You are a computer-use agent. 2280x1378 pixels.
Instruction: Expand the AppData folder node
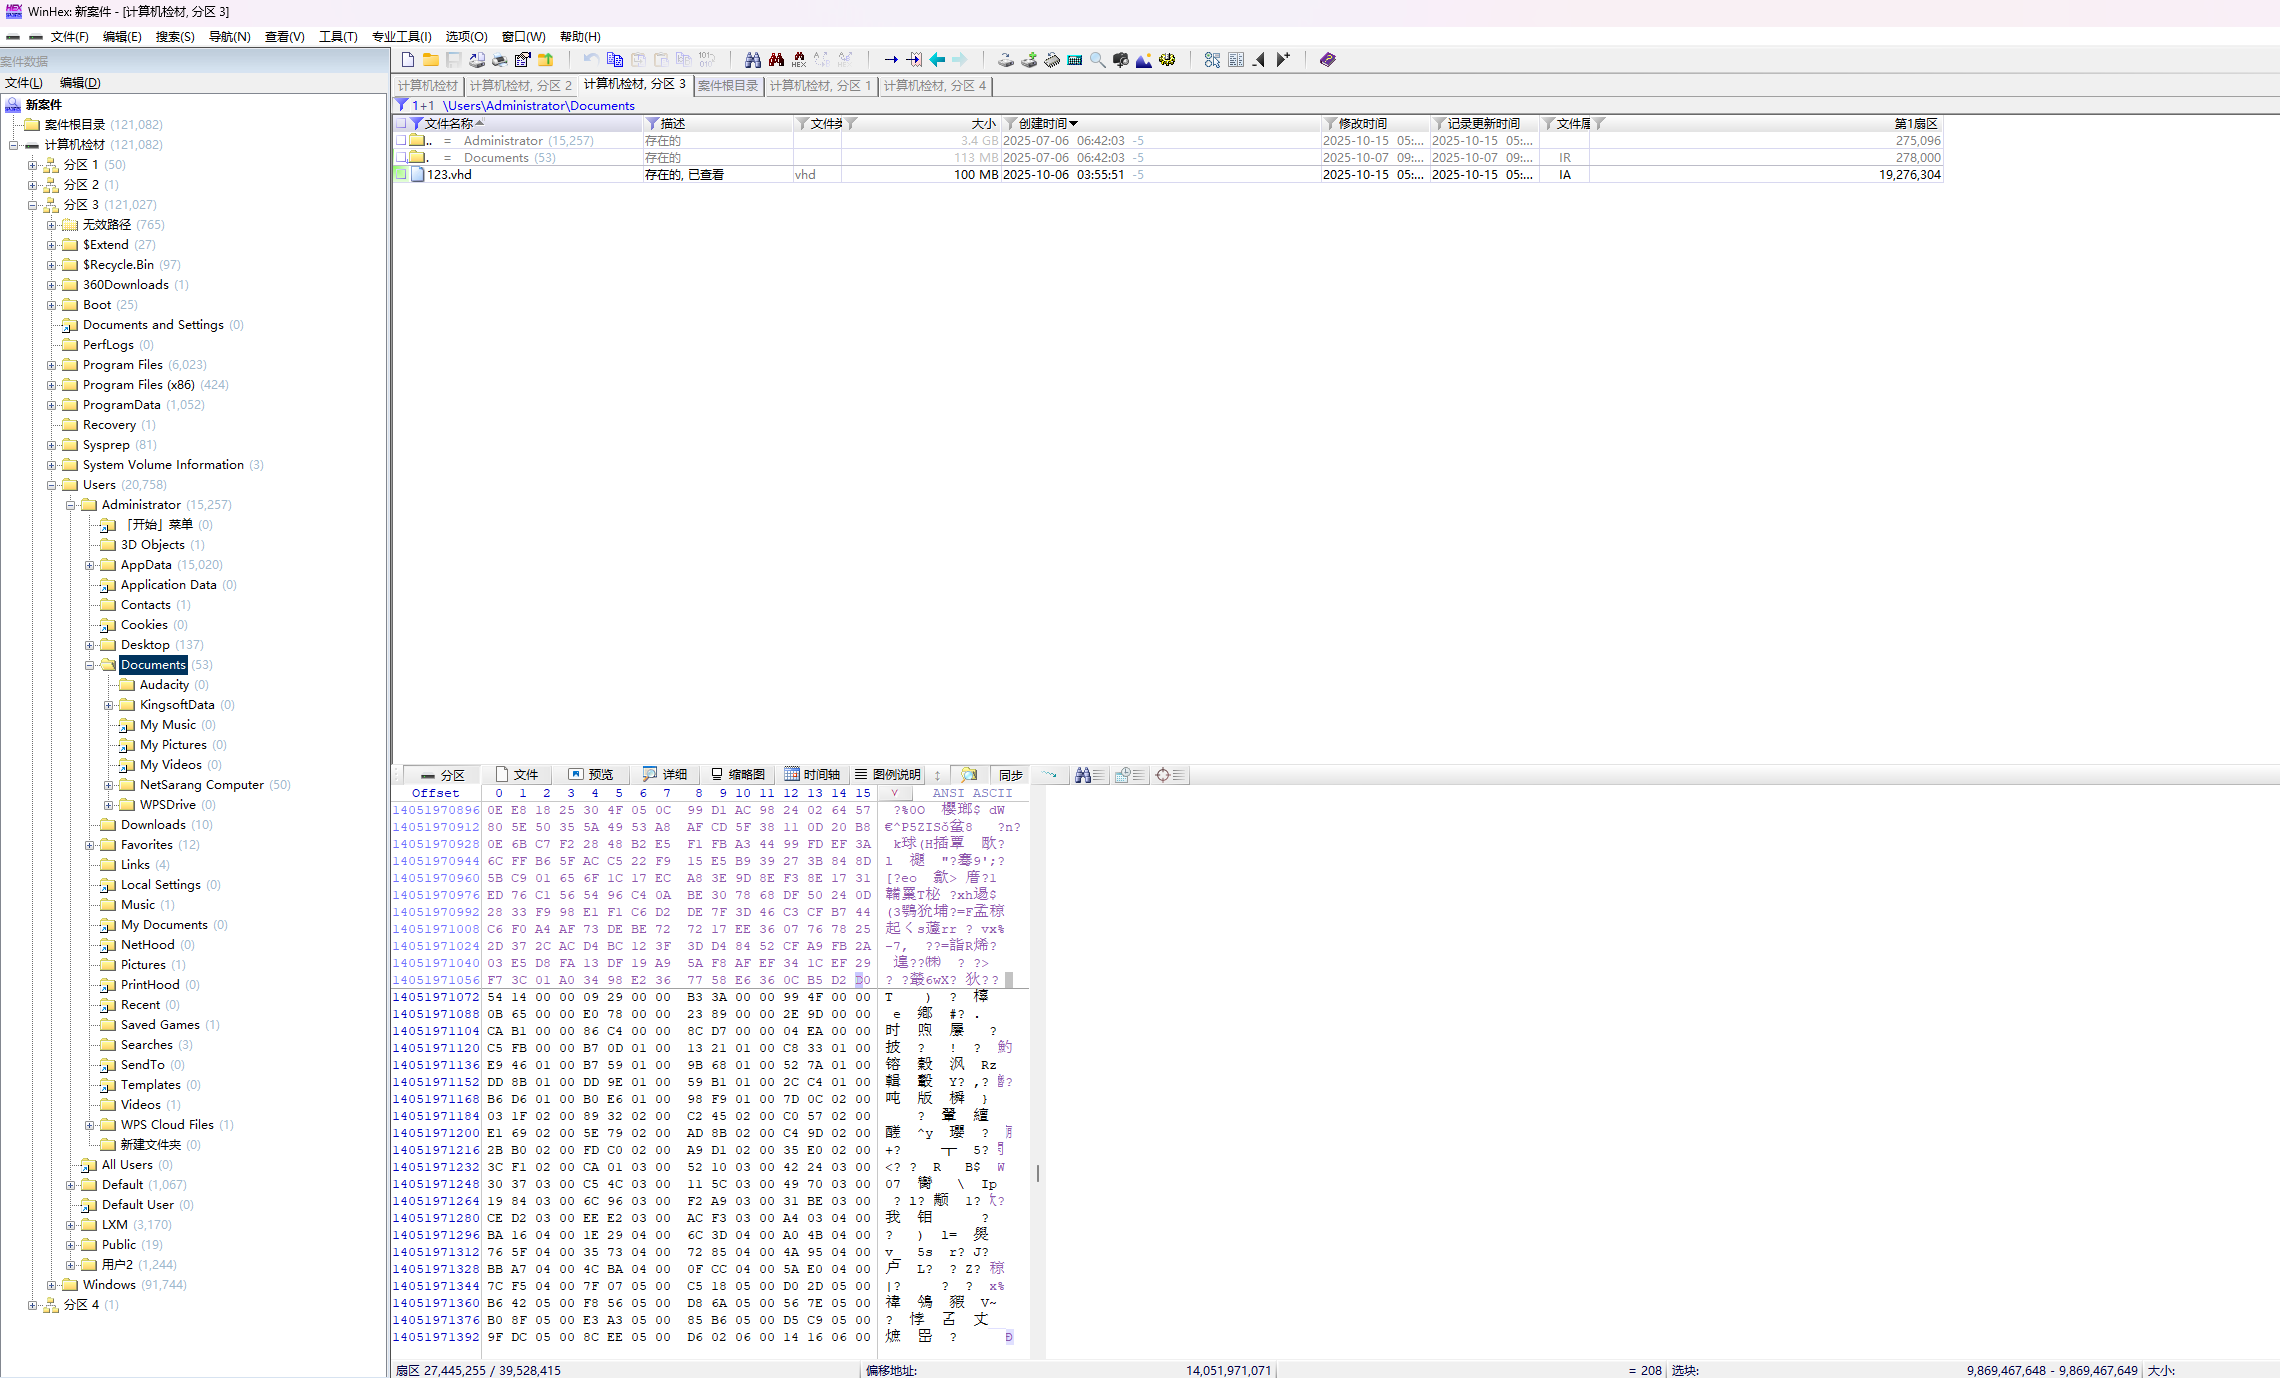pyautogui.click(x=90, y=565)
